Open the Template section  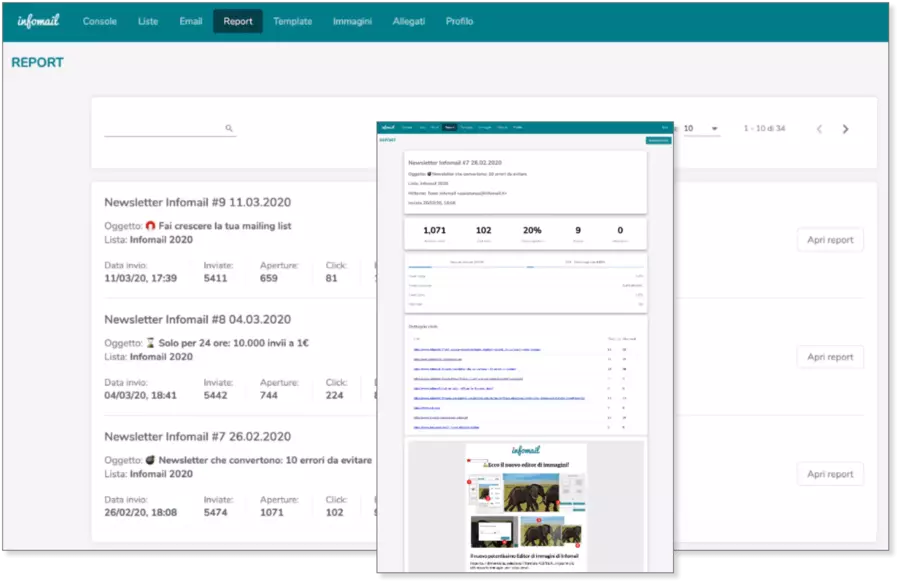coord(292,21)
